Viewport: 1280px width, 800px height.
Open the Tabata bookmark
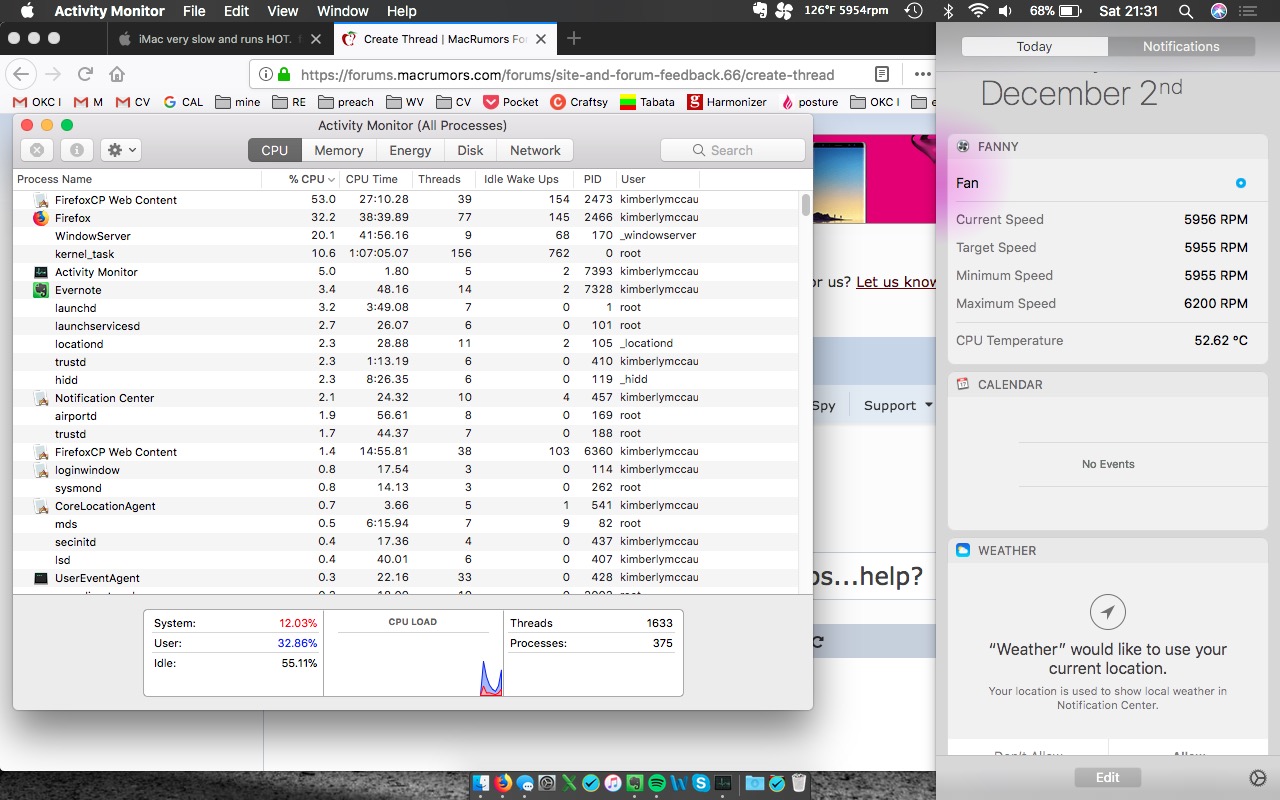pyautogui.click(x=647, y=102)
